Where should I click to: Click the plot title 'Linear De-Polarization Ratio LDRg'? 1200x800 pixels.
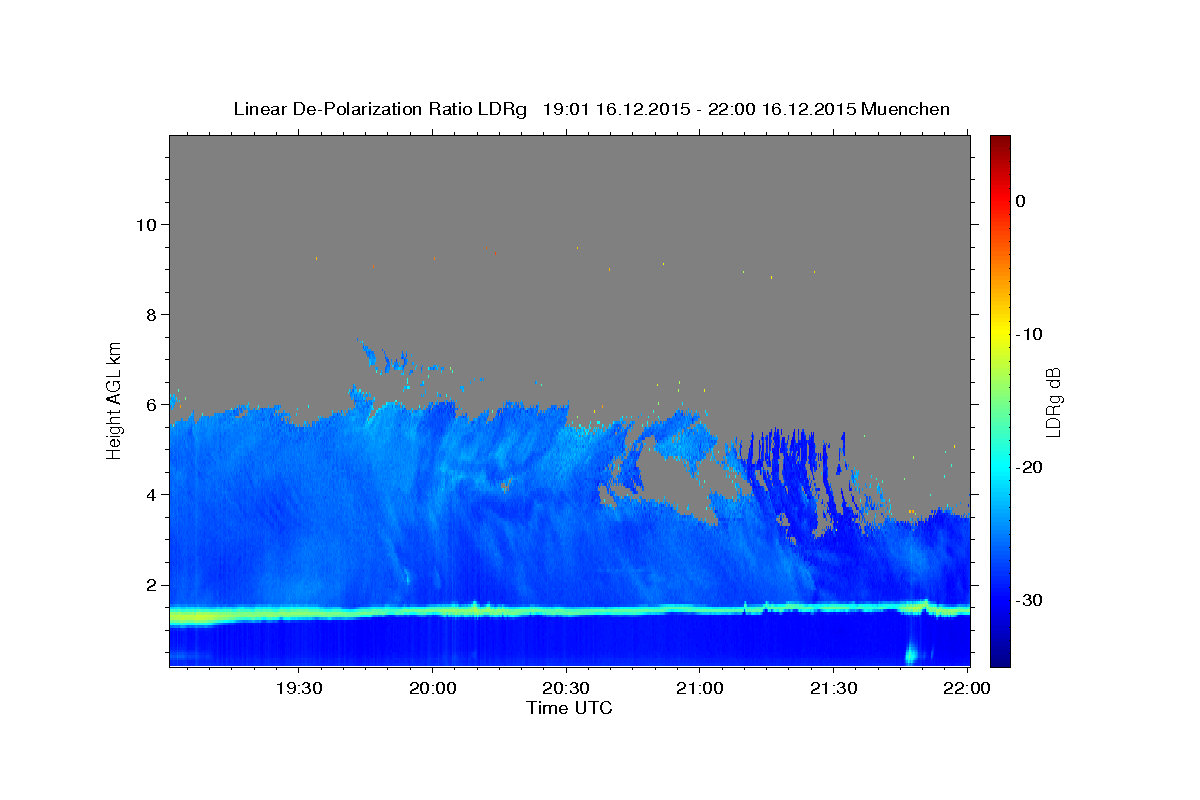coord(380,109)
